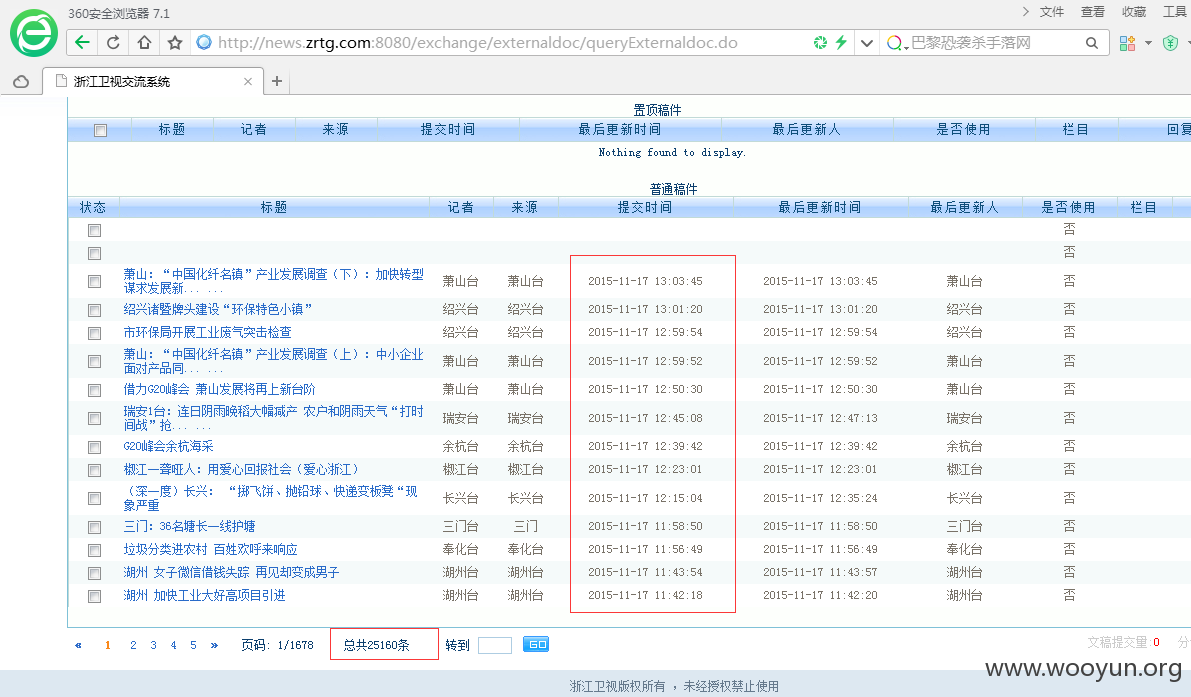Viewport: 1191px width, 697px height.
Task: Go to page 3 of results
Action: click(x=153, y=645)
